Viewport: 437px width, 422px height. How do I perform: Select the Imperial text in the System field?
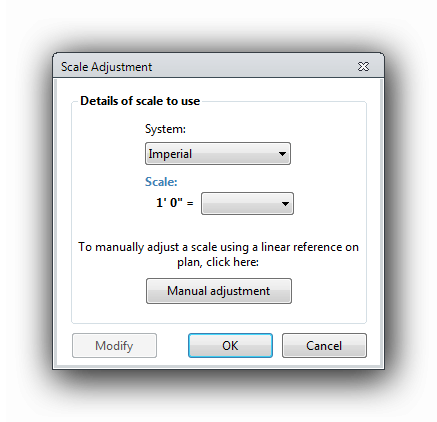click(x=170, y=154)
